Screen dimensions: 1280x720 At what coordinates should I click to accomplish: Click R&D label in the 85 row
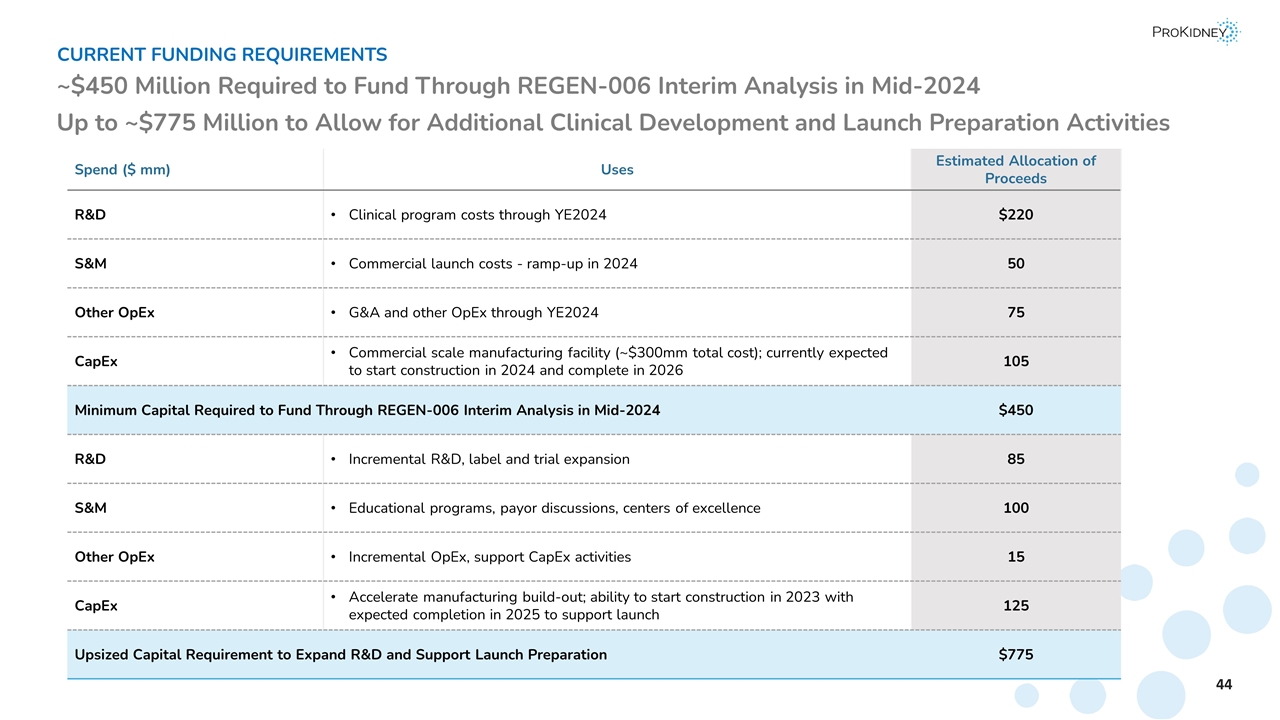tap(90, 459)
